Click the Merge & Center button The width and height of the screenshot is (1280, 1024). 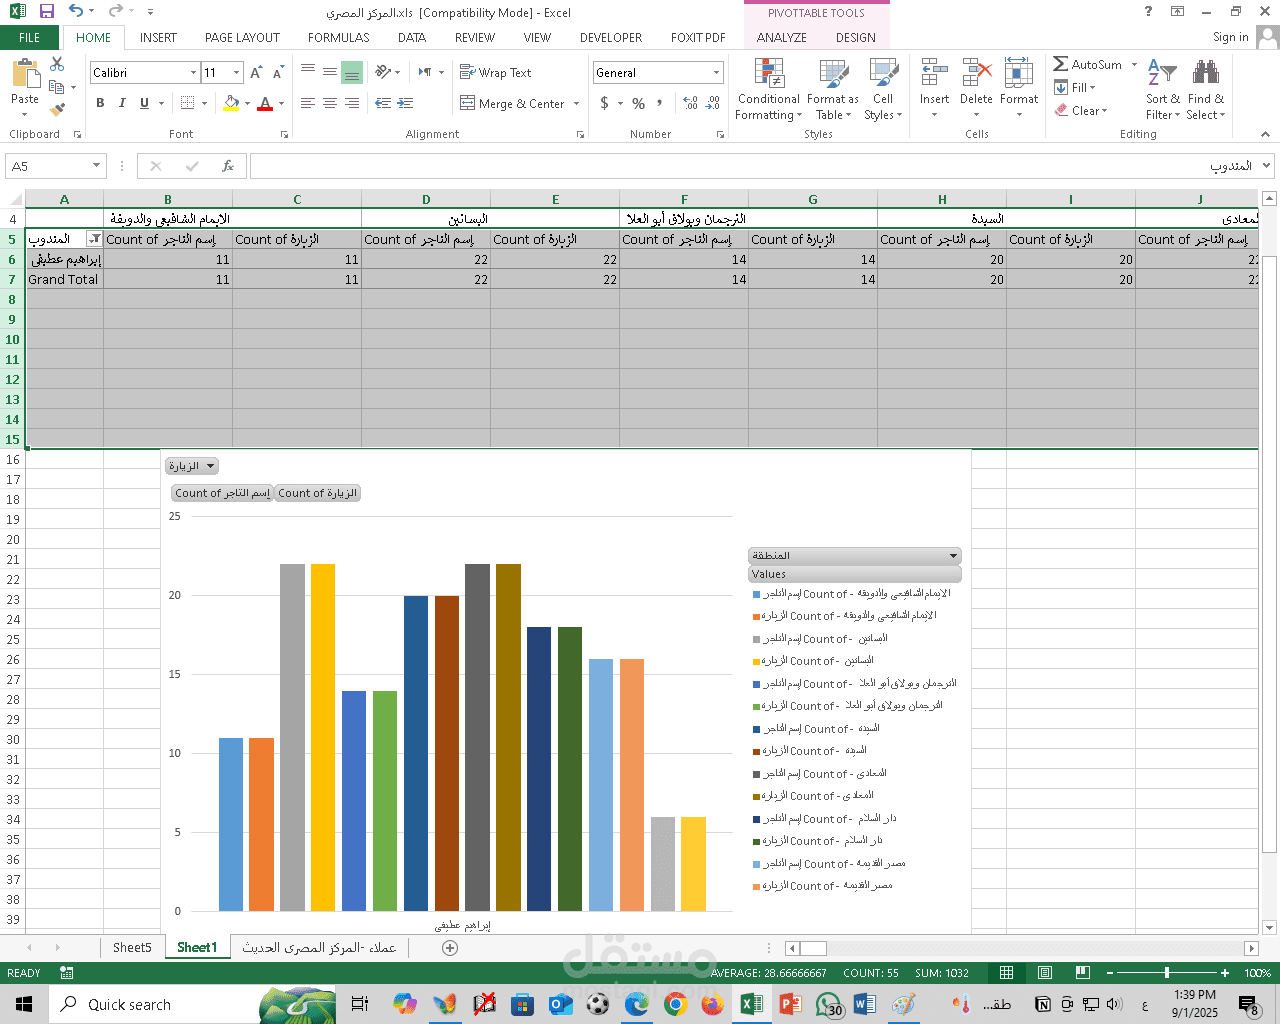(513, 103)
